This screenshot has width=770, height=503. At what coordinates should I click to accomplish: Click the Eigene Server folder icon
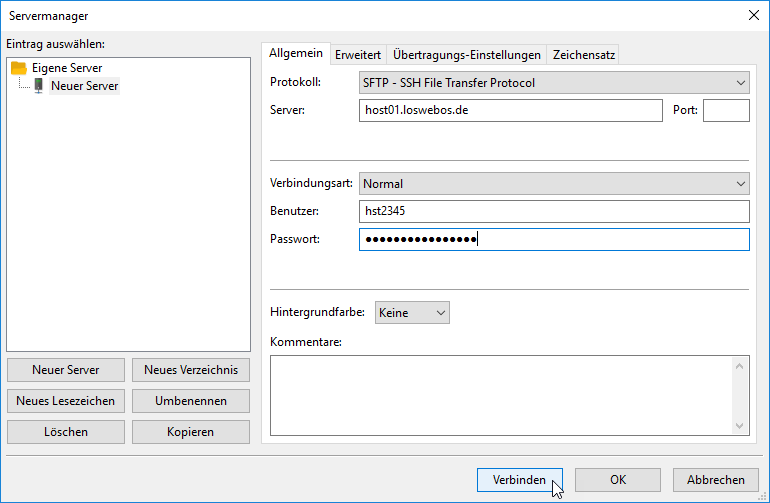click(x=18, y=68)
